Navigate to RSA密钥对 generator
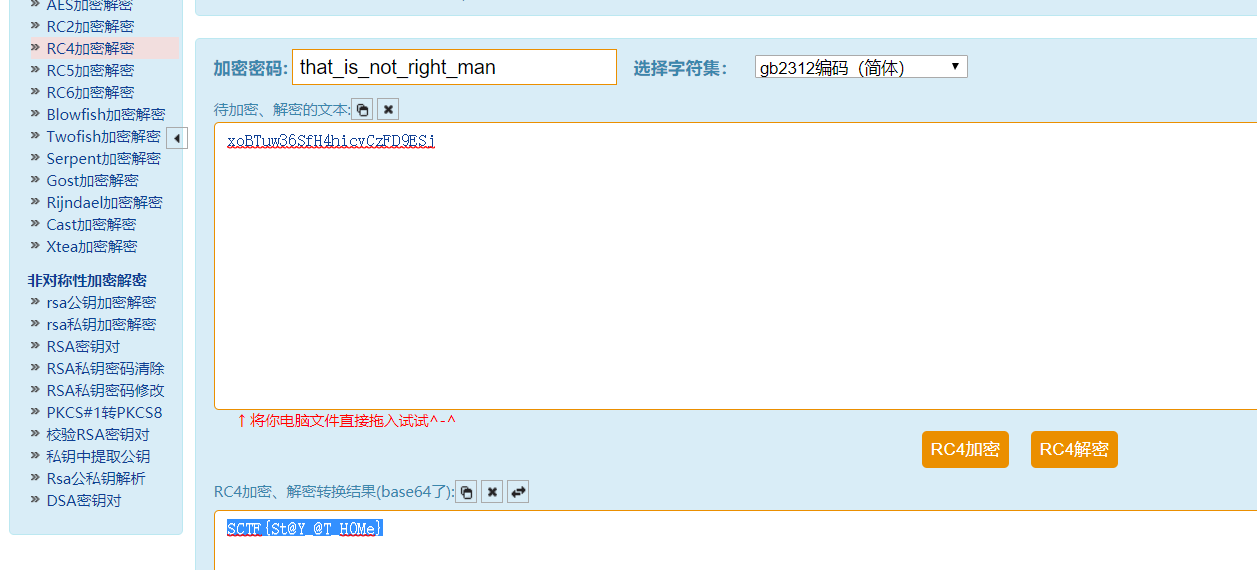 pyautogui.click(x=83, y=346)
